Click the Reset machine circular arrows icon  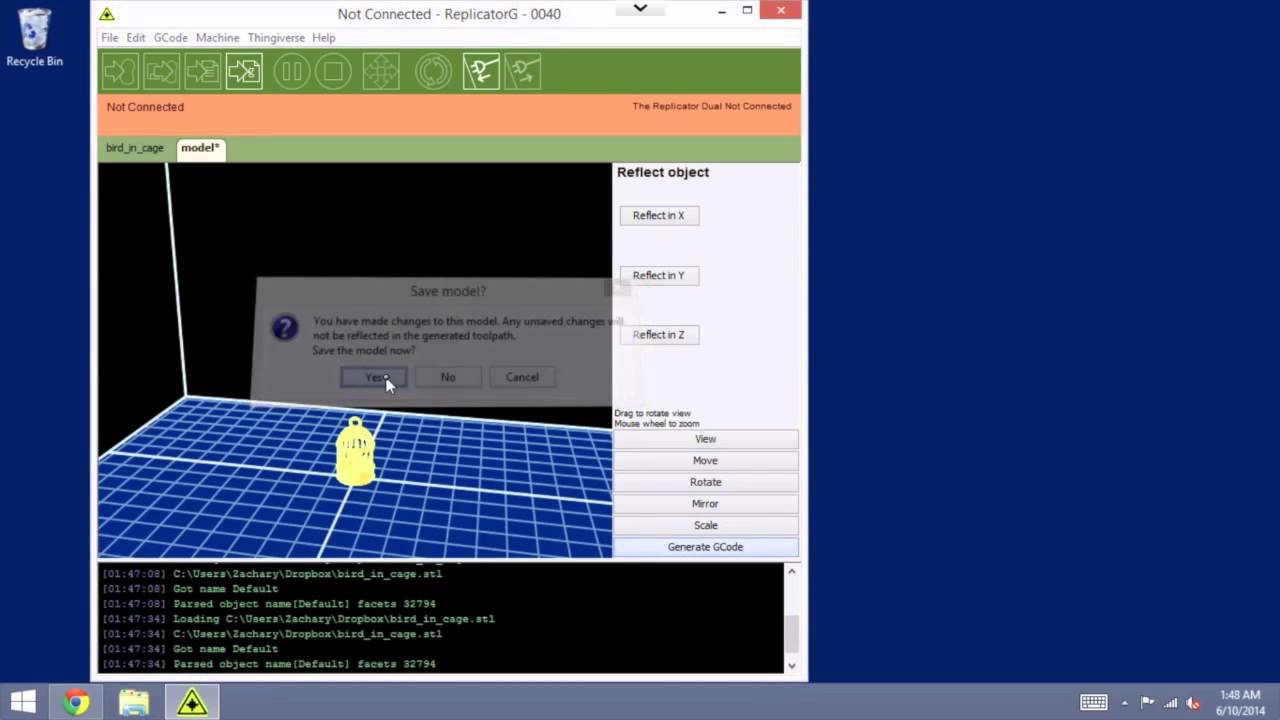(x=433, y=72)
